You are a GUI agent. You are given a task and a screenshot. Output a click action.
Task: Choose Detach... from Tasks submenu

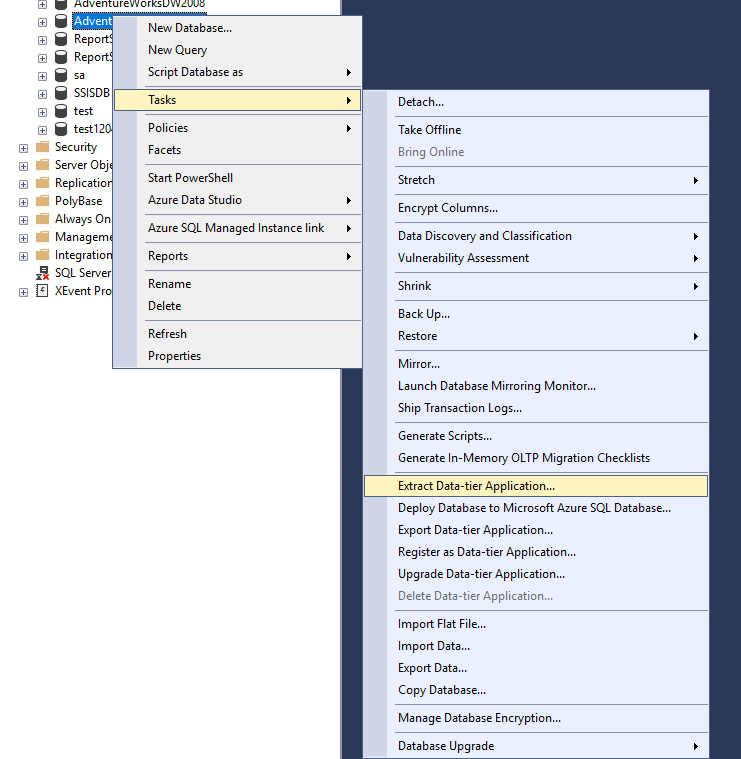click(x=536, y=102)
